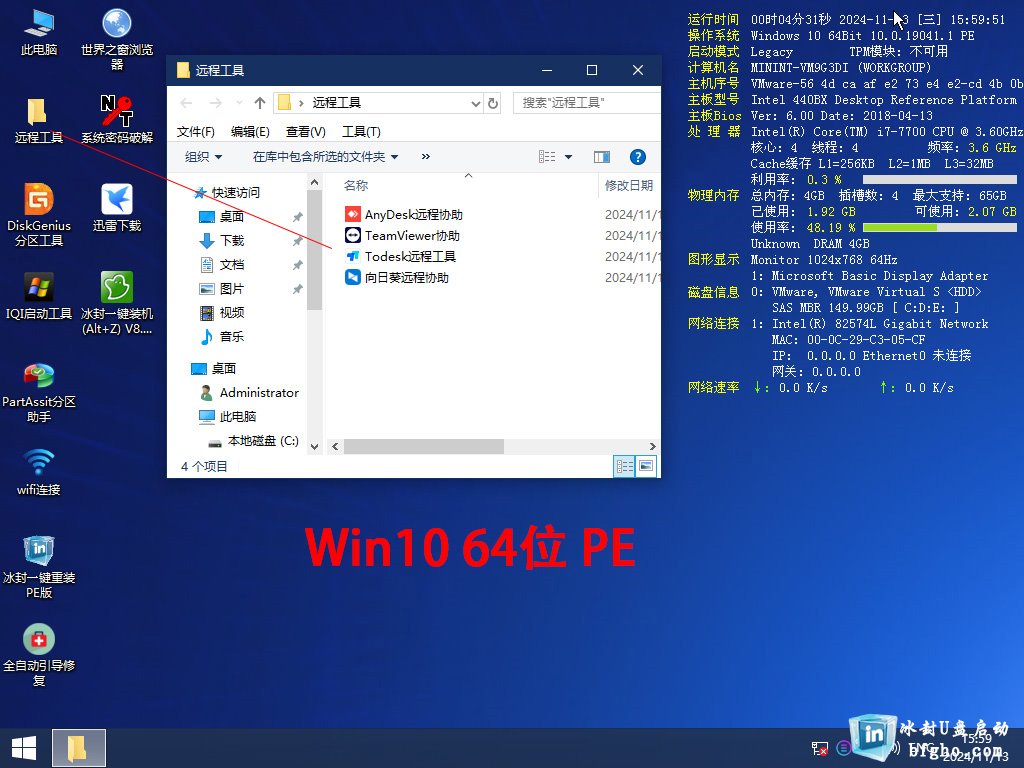Click the file list scroll right arrow
Image resolution: width=1024 pixels, height=768 pixels.
652,447
